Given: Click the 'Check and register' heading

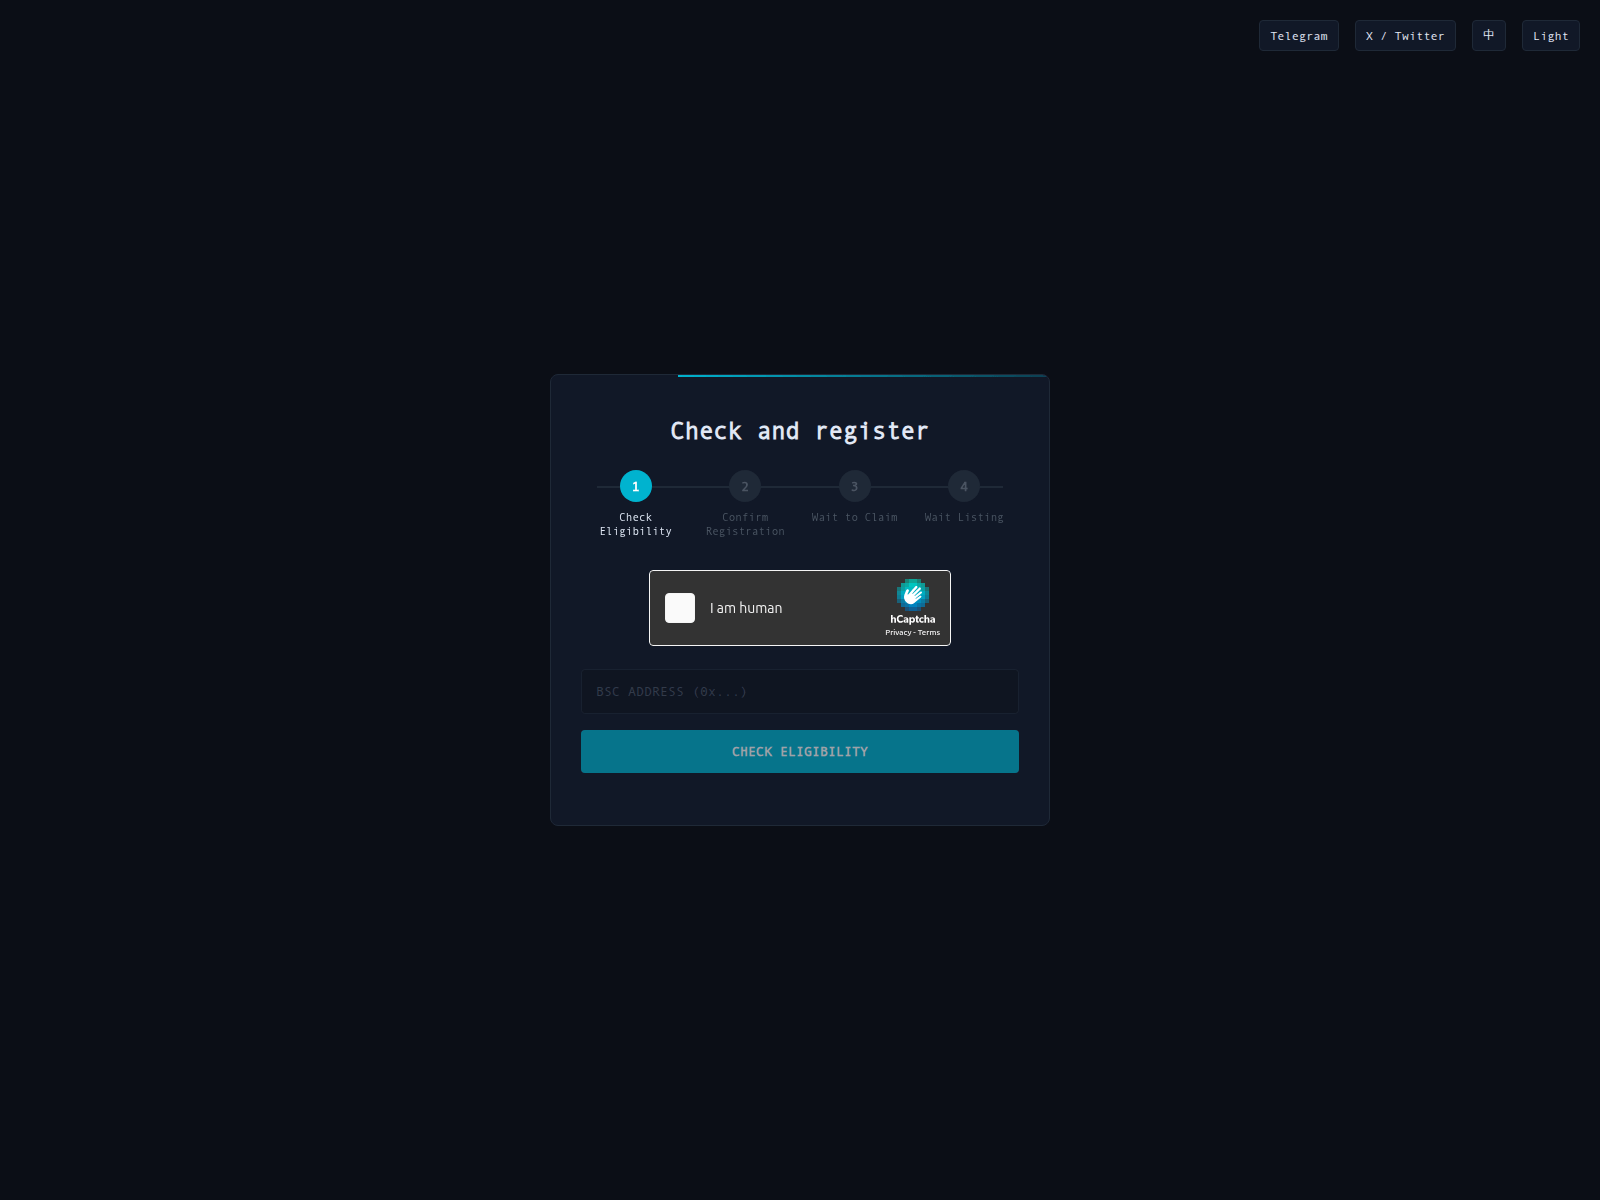Looking at the screenshot, I should point(799,430).
